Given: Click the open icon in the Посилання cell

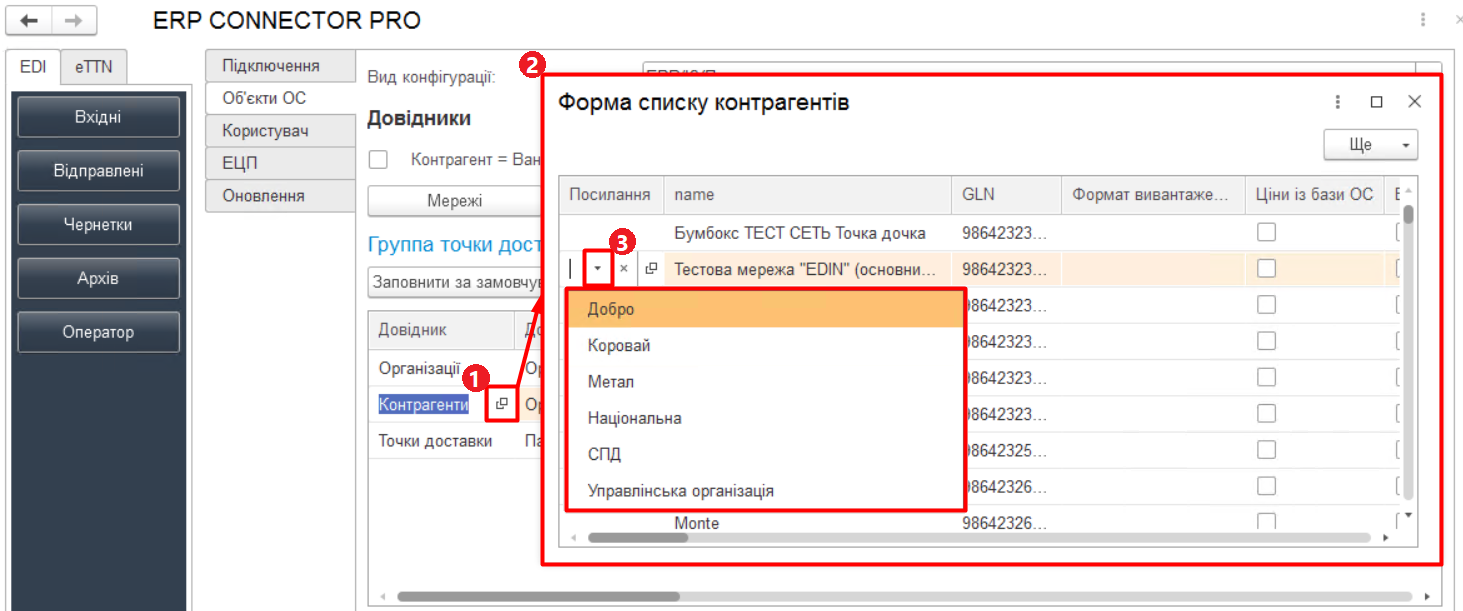Looking at the screenshot, I should tap(650, 269).
